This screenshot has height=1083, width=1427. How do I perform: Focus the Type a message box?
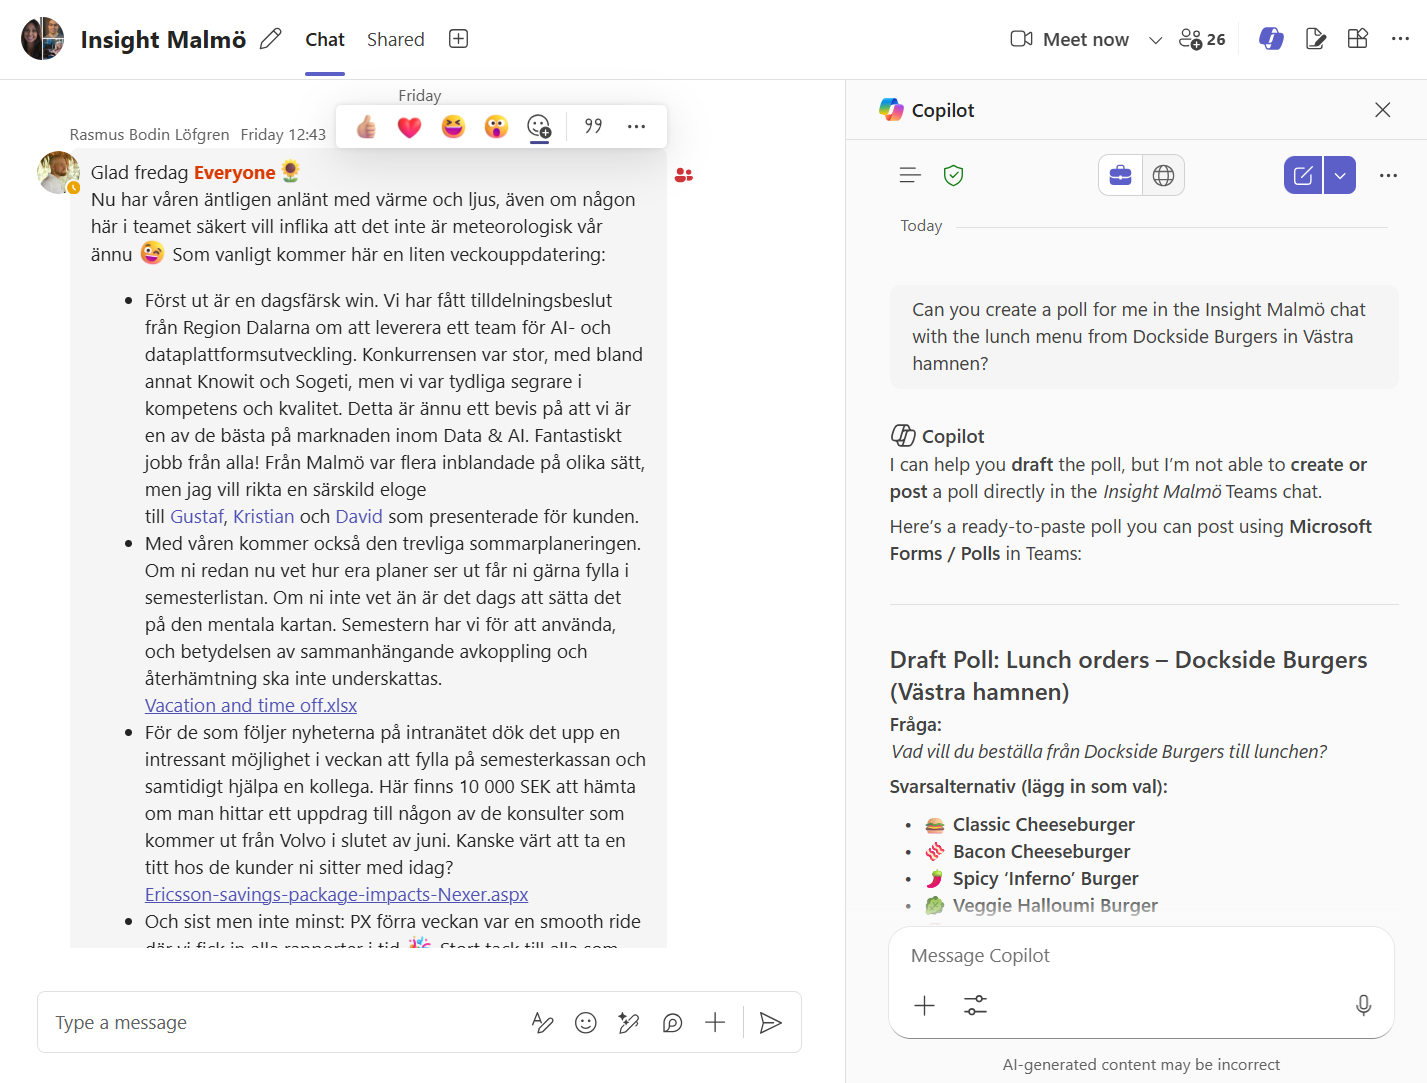285,1022
